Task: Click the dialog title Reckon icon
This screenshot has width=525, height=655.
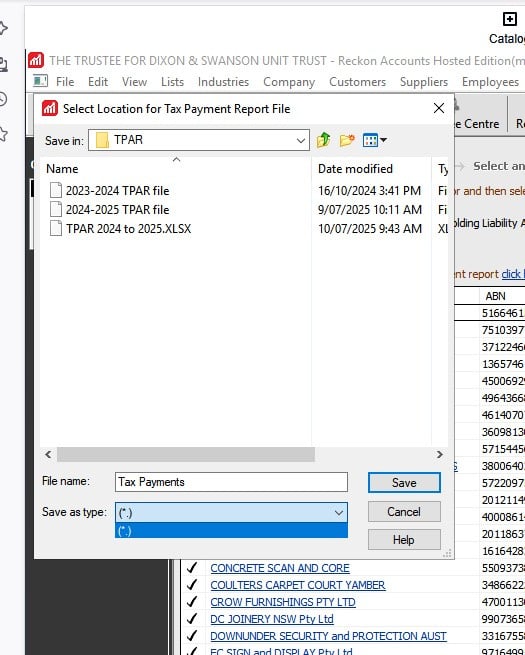Action: [x=50, y=109]
